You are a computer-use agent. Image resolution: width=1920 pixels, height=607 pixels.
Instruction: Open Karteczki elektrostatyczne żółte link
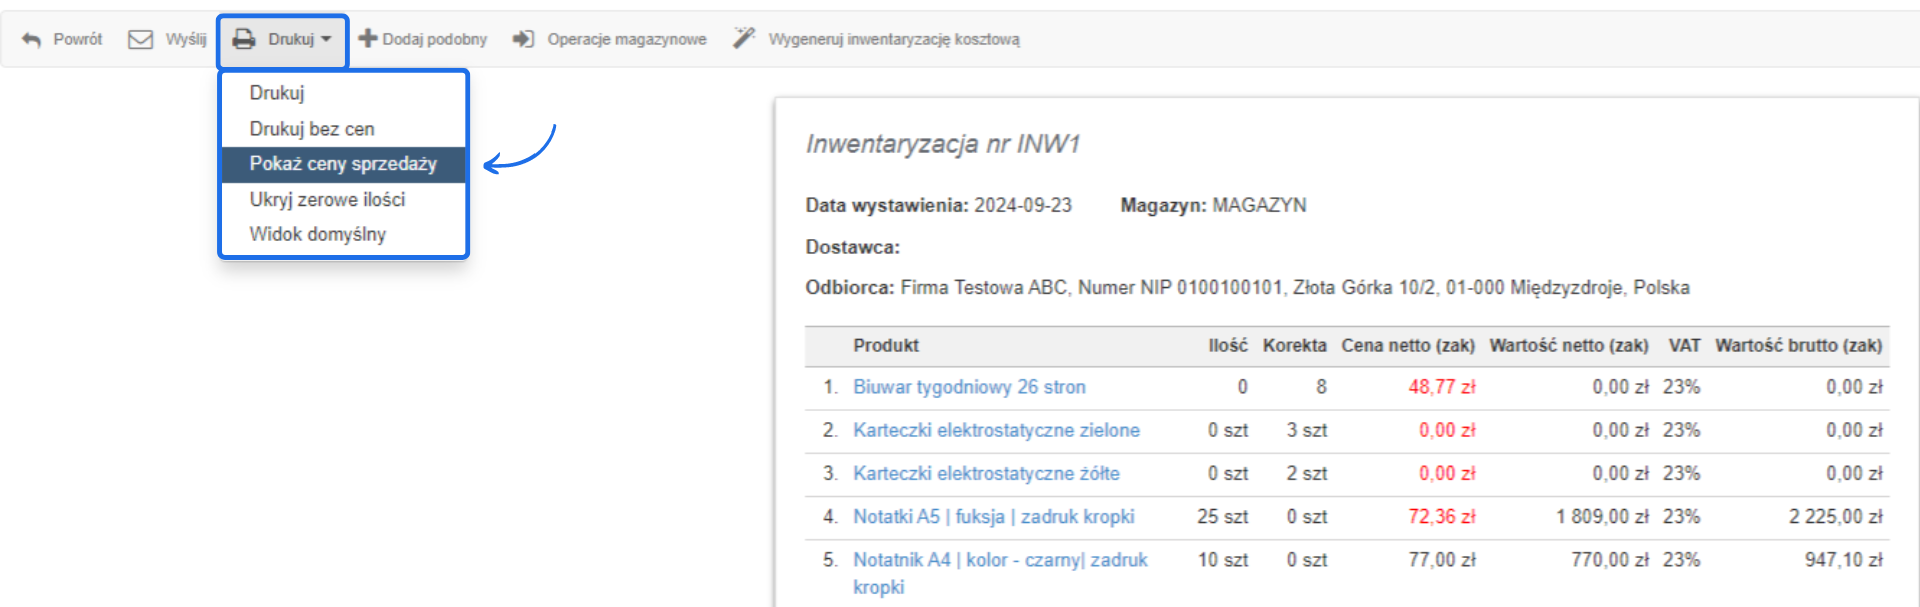(986, 473)
